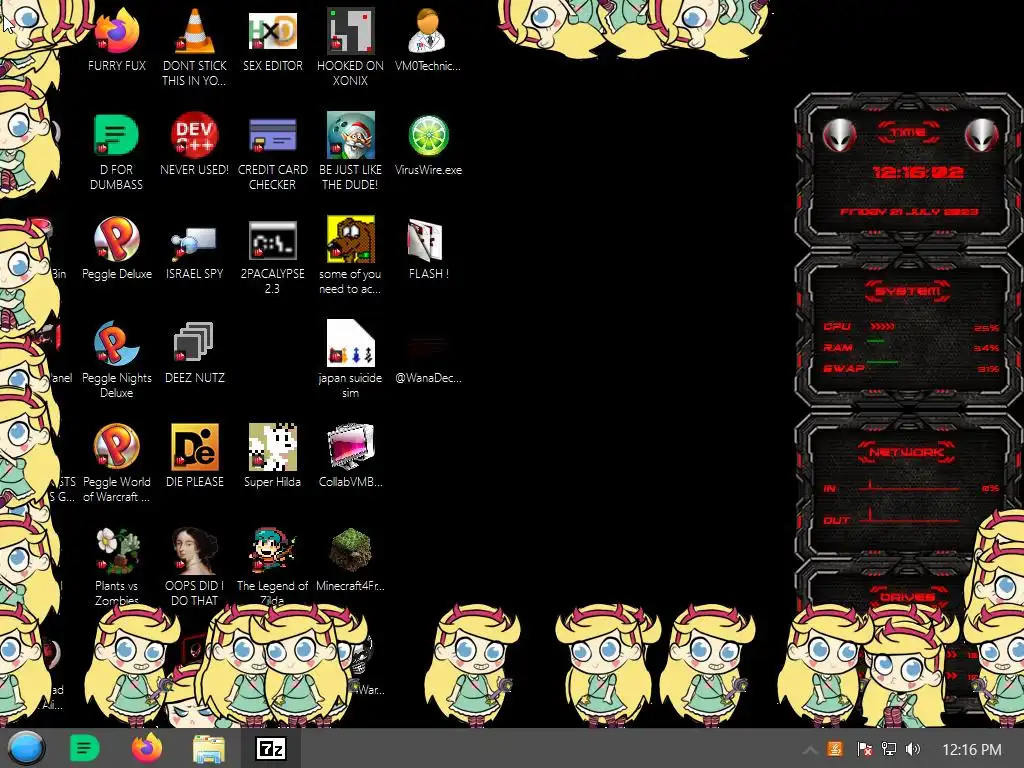Launch Peggle Deluxe shortcut
This screenshot has width=1024, height=768.
click(x=117, y=239)
